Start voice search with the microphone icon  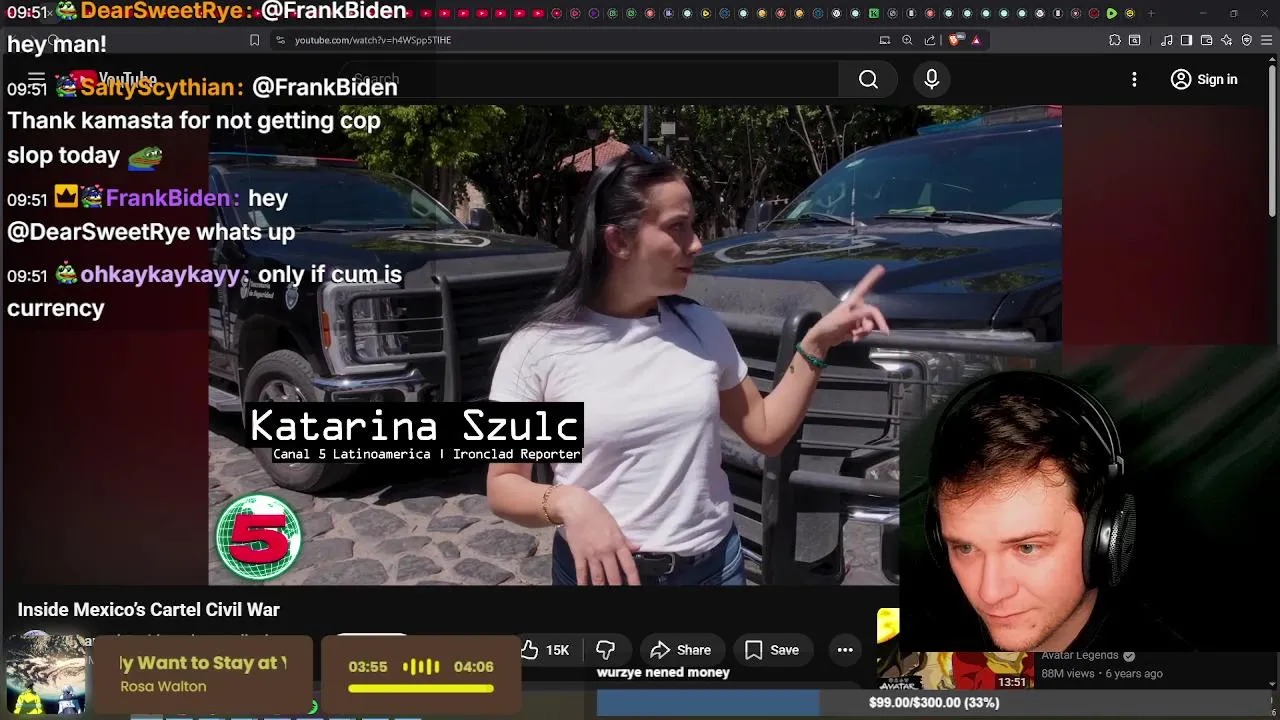point(931,79)
